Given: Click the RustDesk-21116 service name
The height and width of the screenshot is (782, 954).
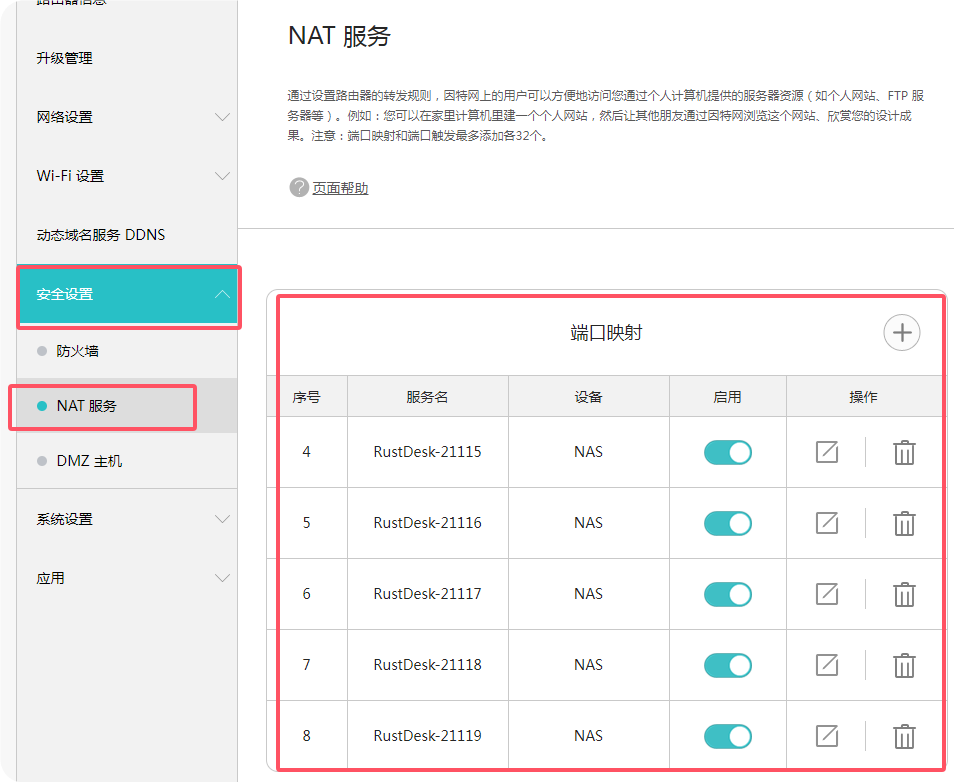Looking at the screenshot, I should point(427,523).
